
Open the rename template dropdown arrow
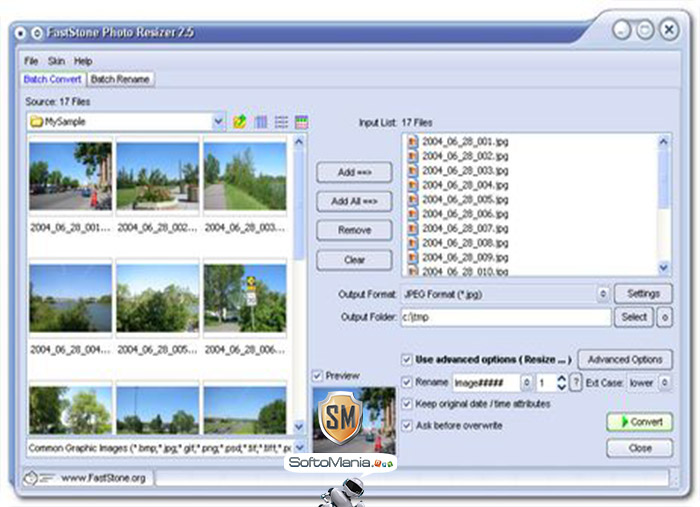(x=527, y=382)
